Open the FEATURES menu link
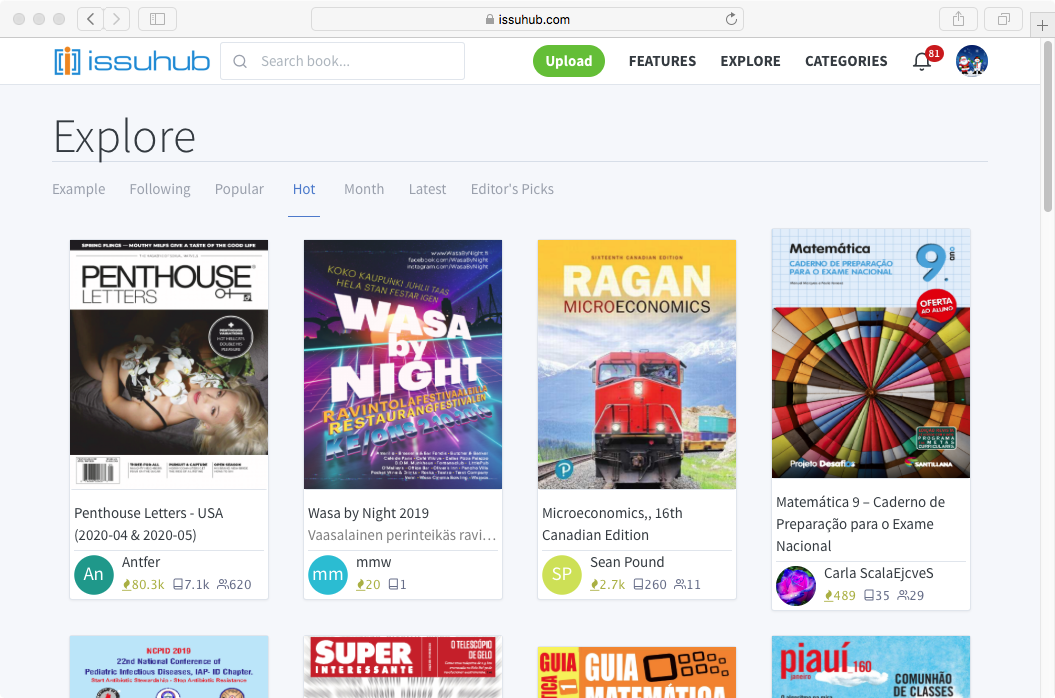The image size is (1055, 698). click(x=662, y=61)
